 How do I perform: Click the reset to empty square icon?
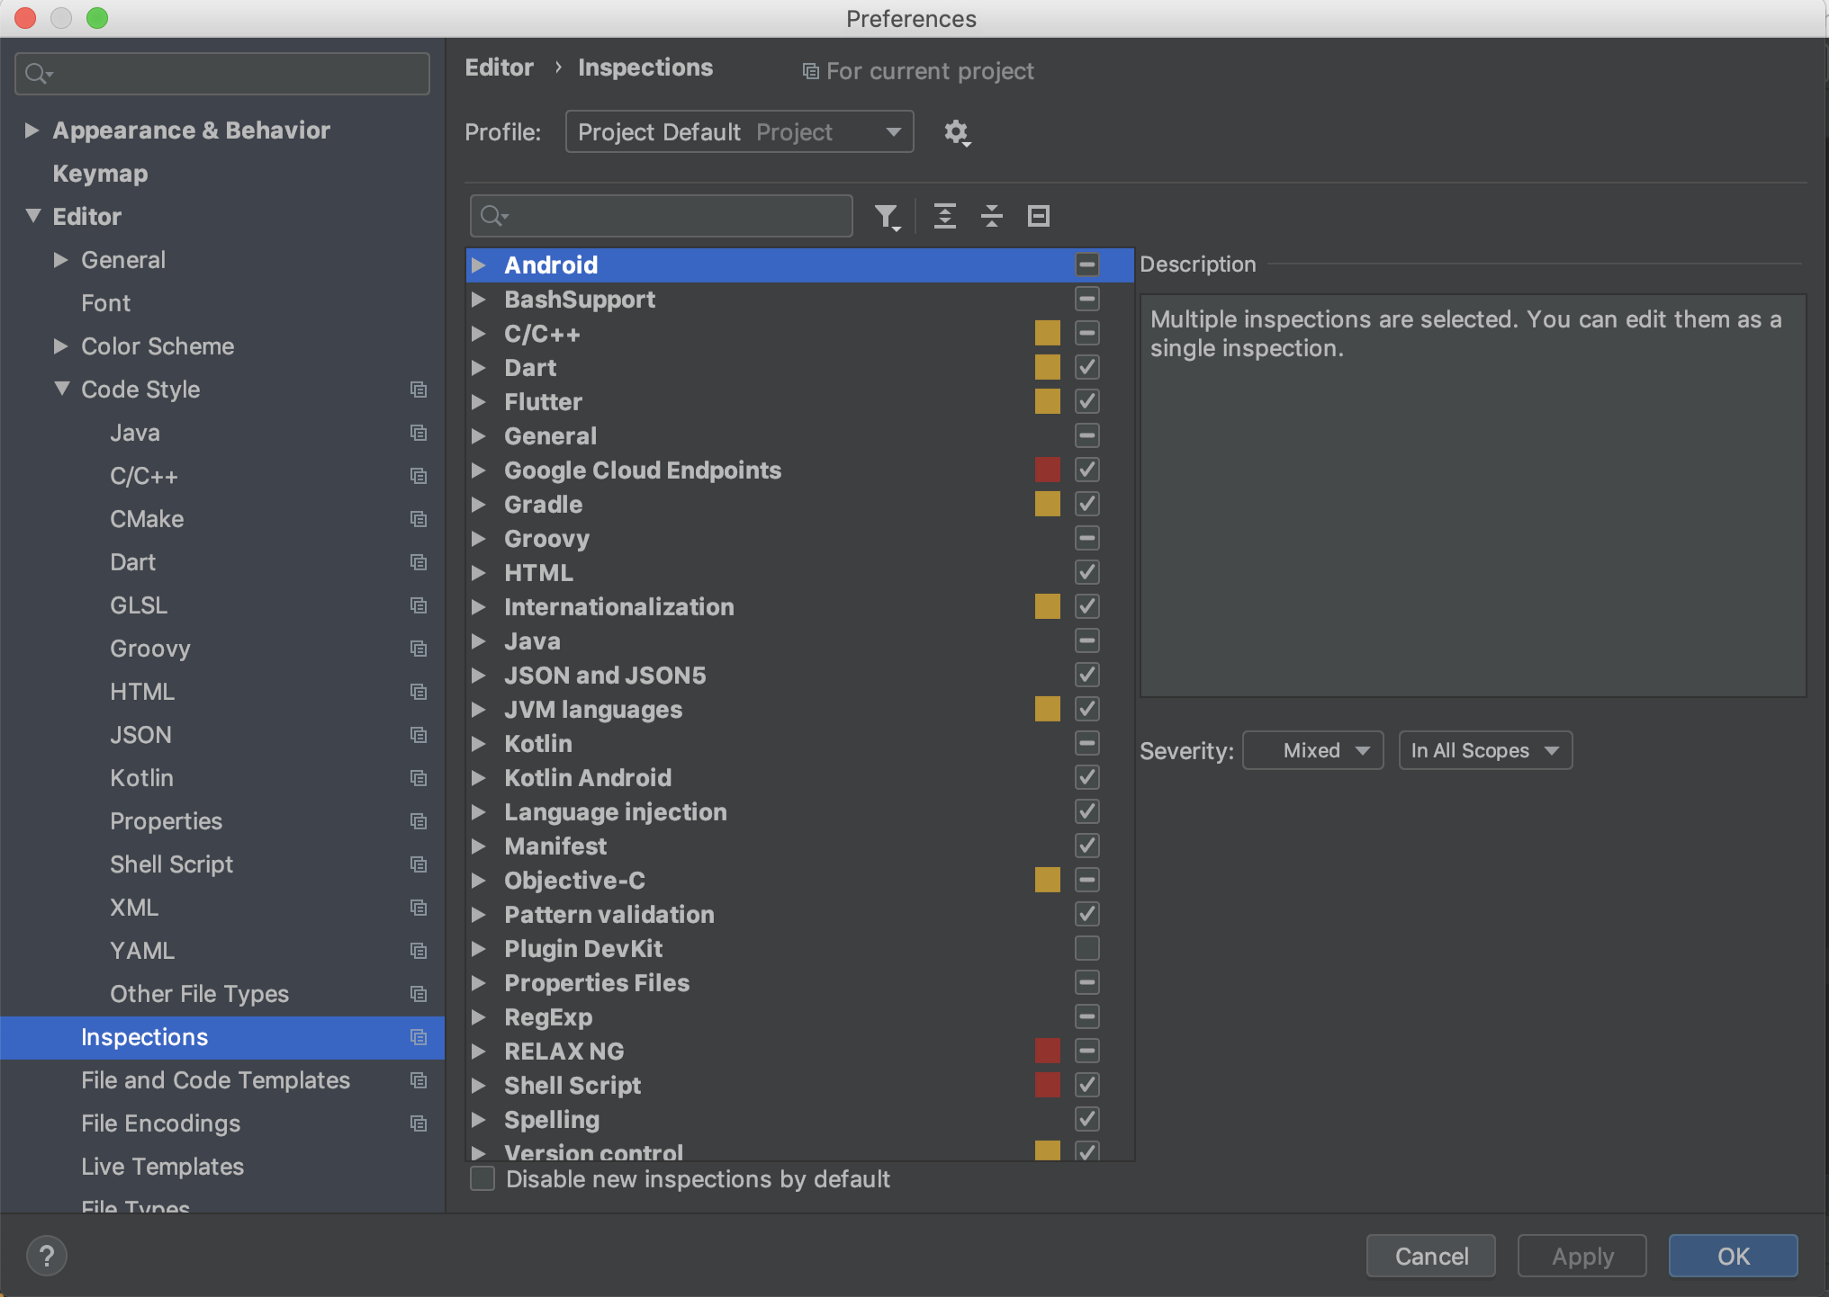(x=1038, y=216)
